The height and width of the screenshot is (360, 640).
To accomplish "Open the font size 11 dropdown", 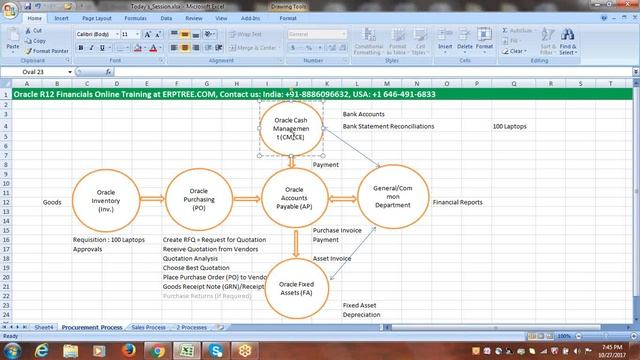I will click(138, 34).
